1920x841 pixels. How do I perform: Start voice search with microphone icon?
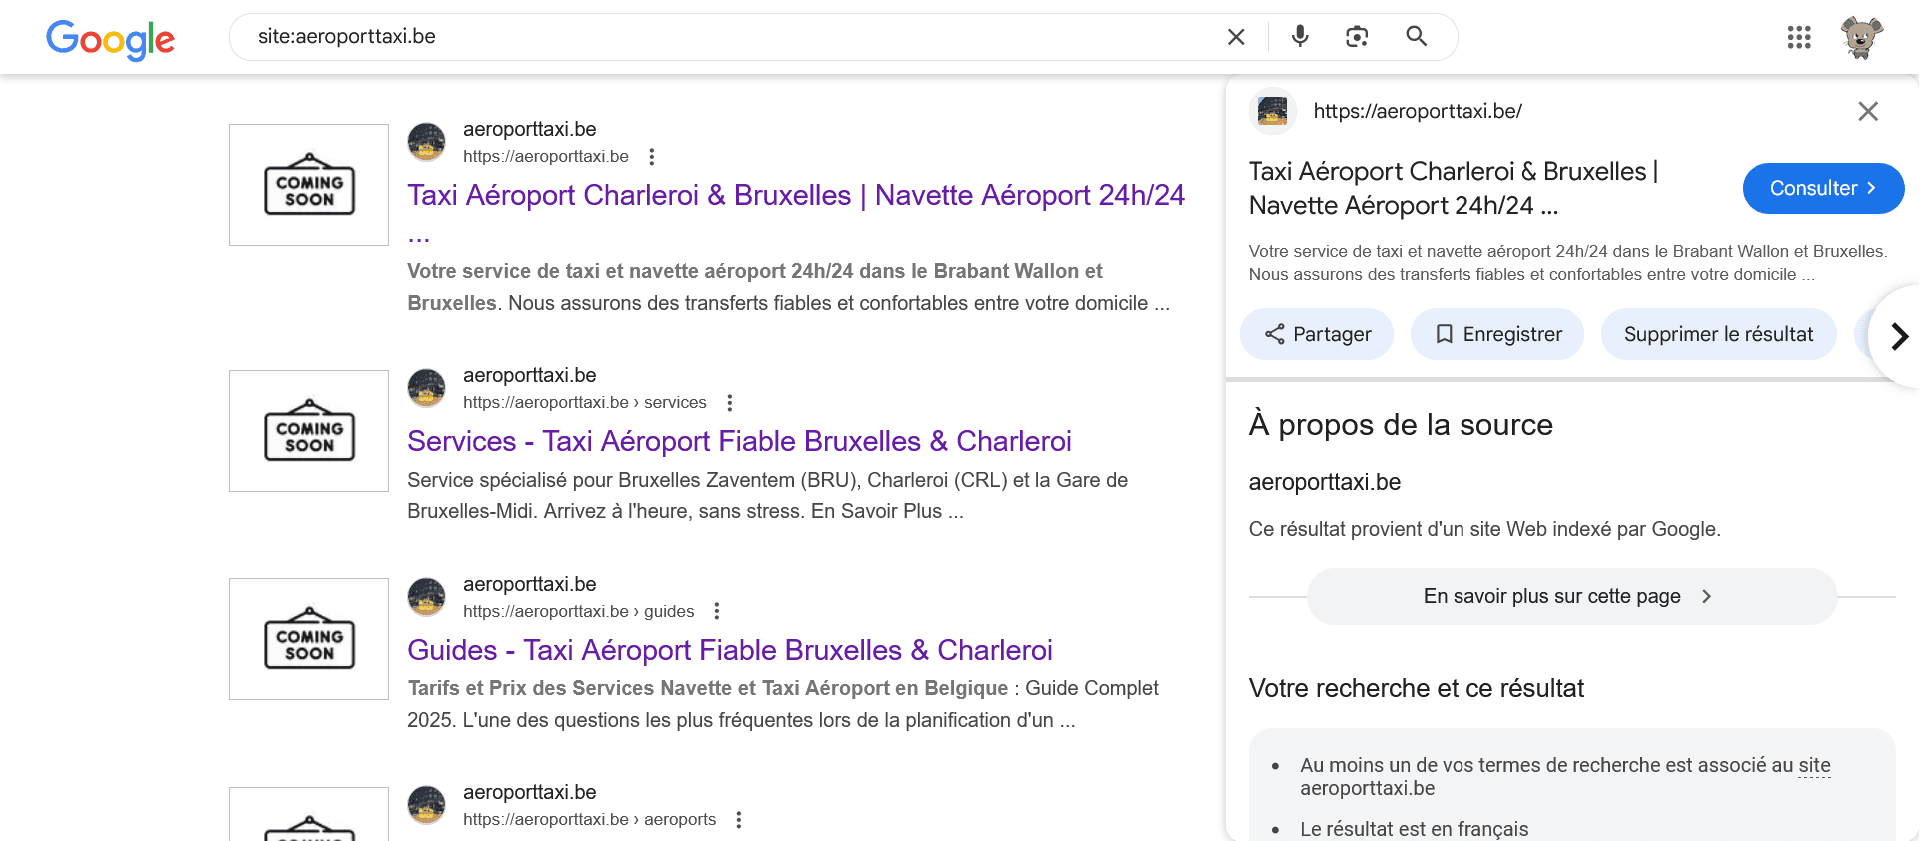(1300, 37)
